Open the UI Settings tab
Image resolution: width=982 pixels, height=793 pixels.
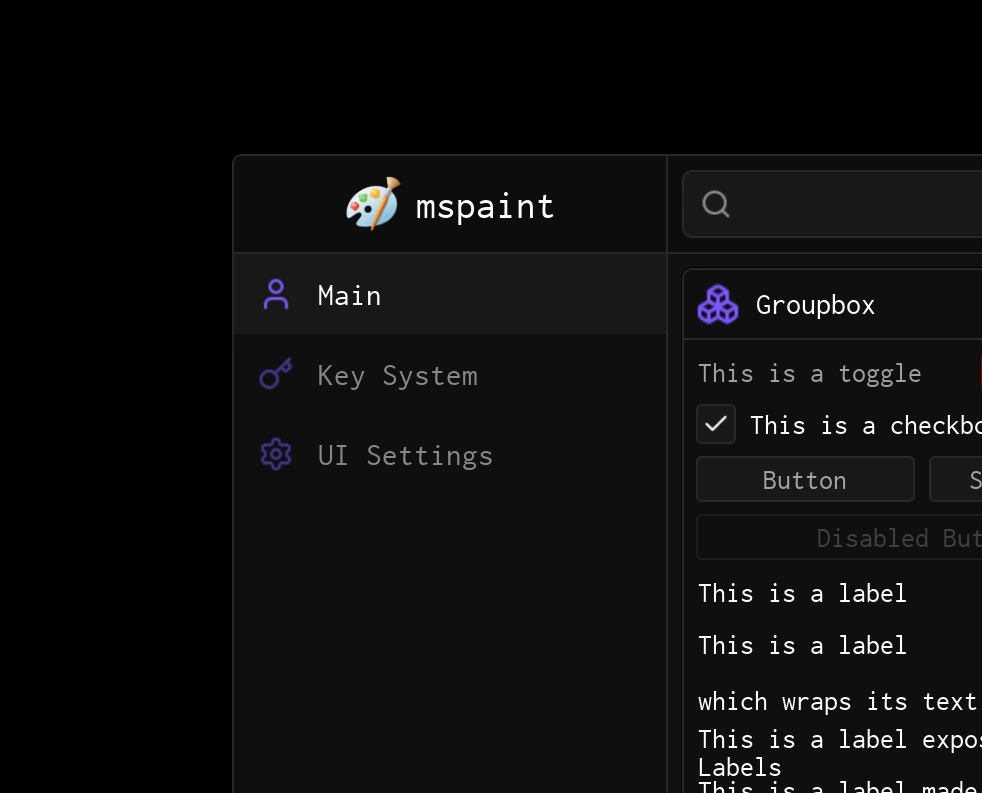(450, 455)
